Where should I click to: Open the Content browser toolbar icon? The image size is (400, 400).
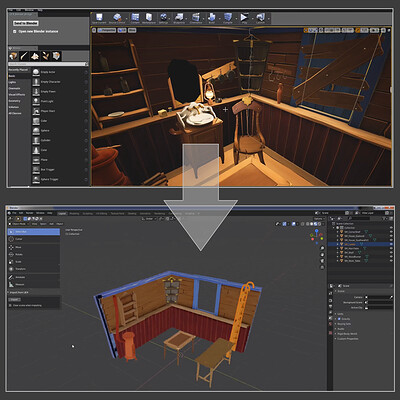coord(135,18)
